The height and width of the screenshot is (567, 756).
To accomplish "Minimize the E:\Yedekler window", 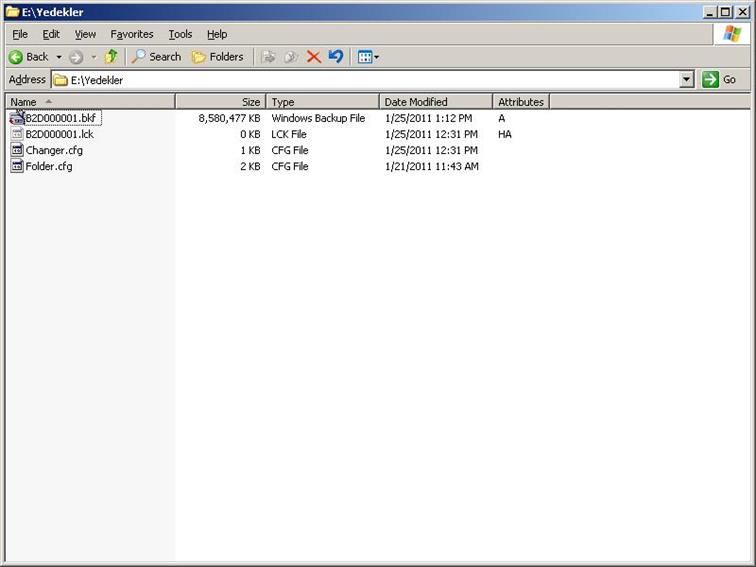I will (709, 12).
